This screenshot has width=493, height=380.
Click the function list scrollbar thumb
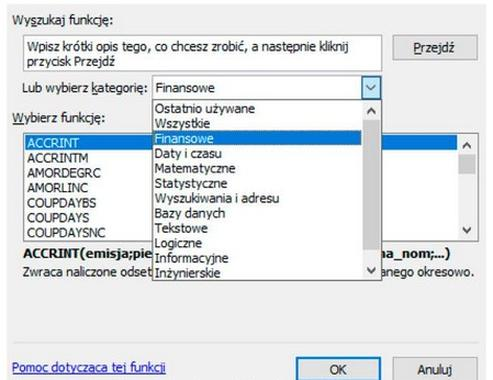[x=467, y=164]
